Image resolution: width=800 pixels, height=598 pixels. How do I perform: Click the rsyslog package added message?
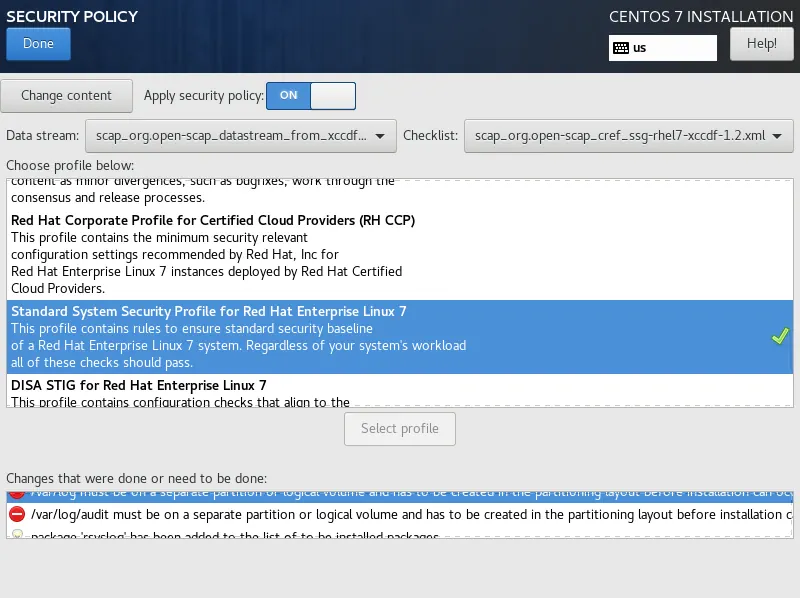pyautogui.click(x=400, y=532)
